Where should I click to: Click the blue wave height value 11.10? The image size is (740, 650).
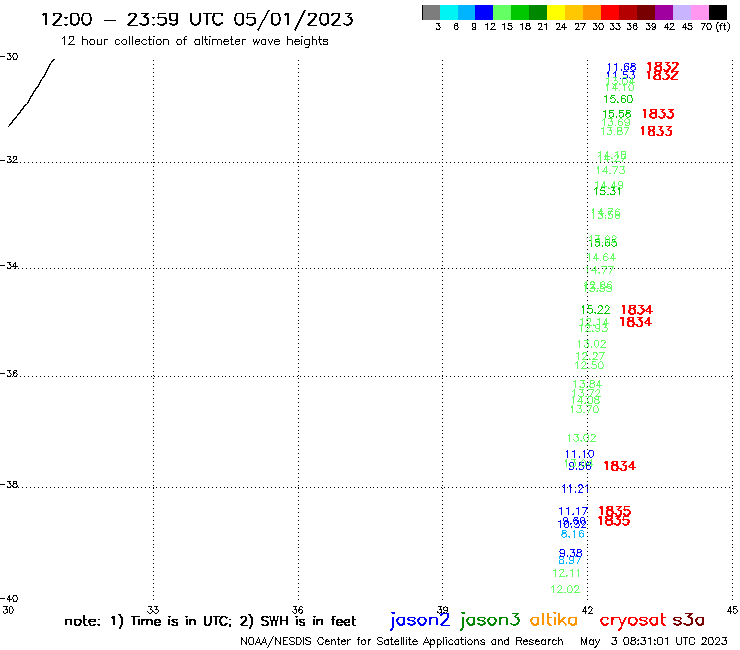[580, 454]
